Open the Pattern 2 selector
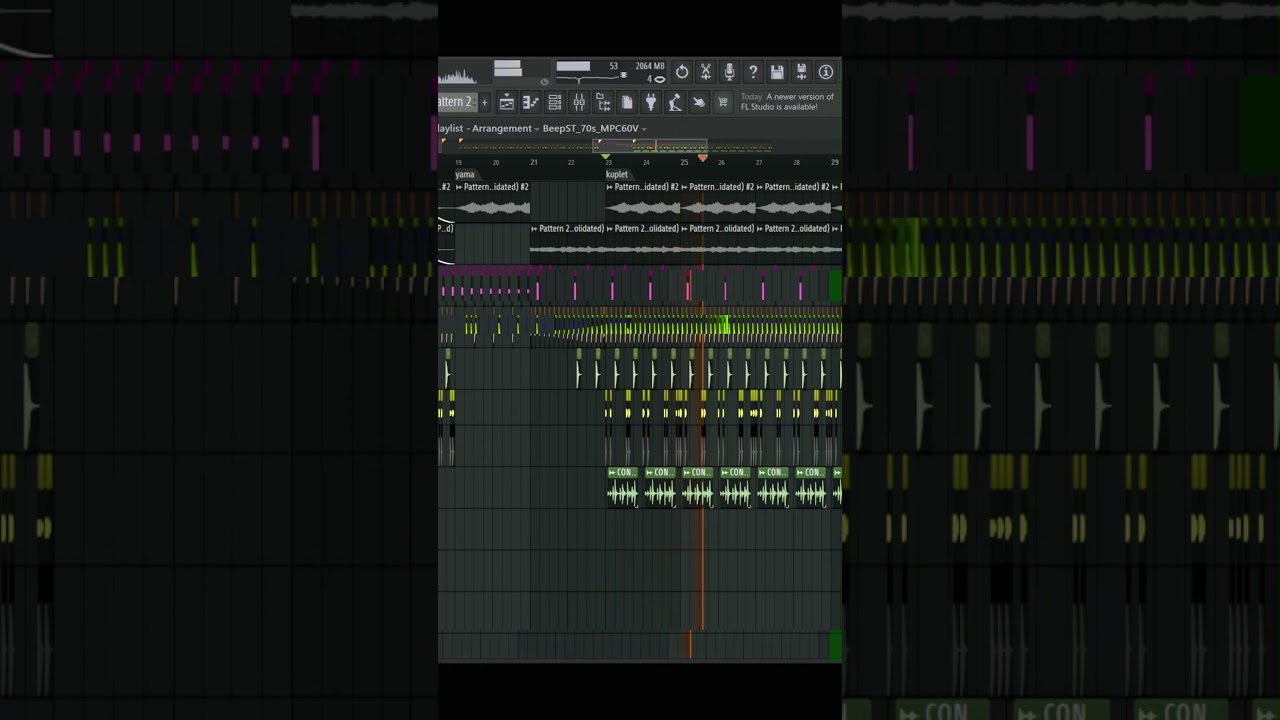The width and height of the screenshot is (1280, 720). (456, 102)
